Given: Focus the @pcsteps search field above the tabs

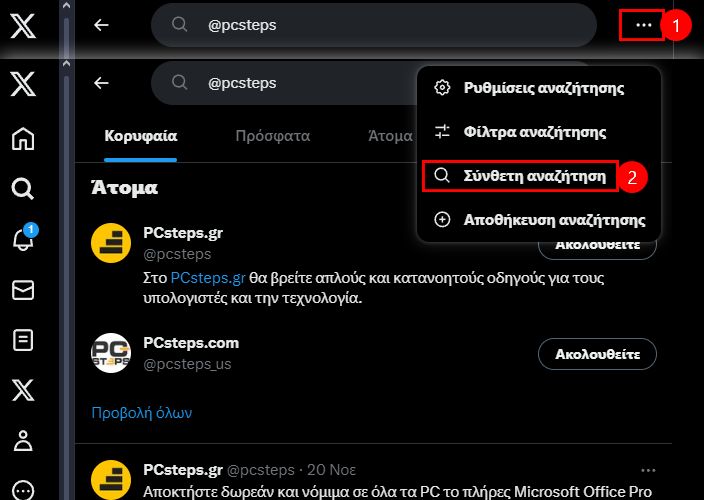Looking at the screenshot, I should pyautogui.click(x=285, y=83).
